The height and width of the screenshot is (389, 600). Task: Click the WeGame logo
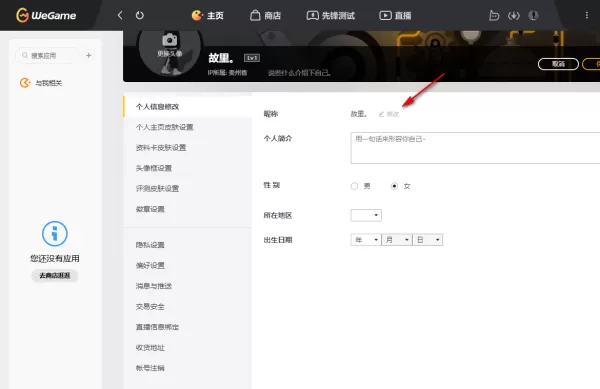click(x=46, y=15)
